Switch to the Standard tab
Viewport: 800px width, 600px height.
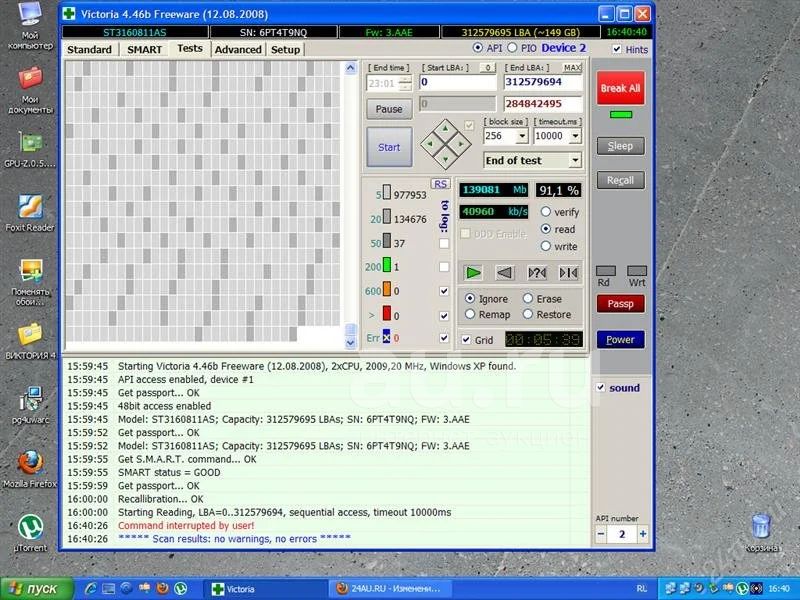(89, 49)
